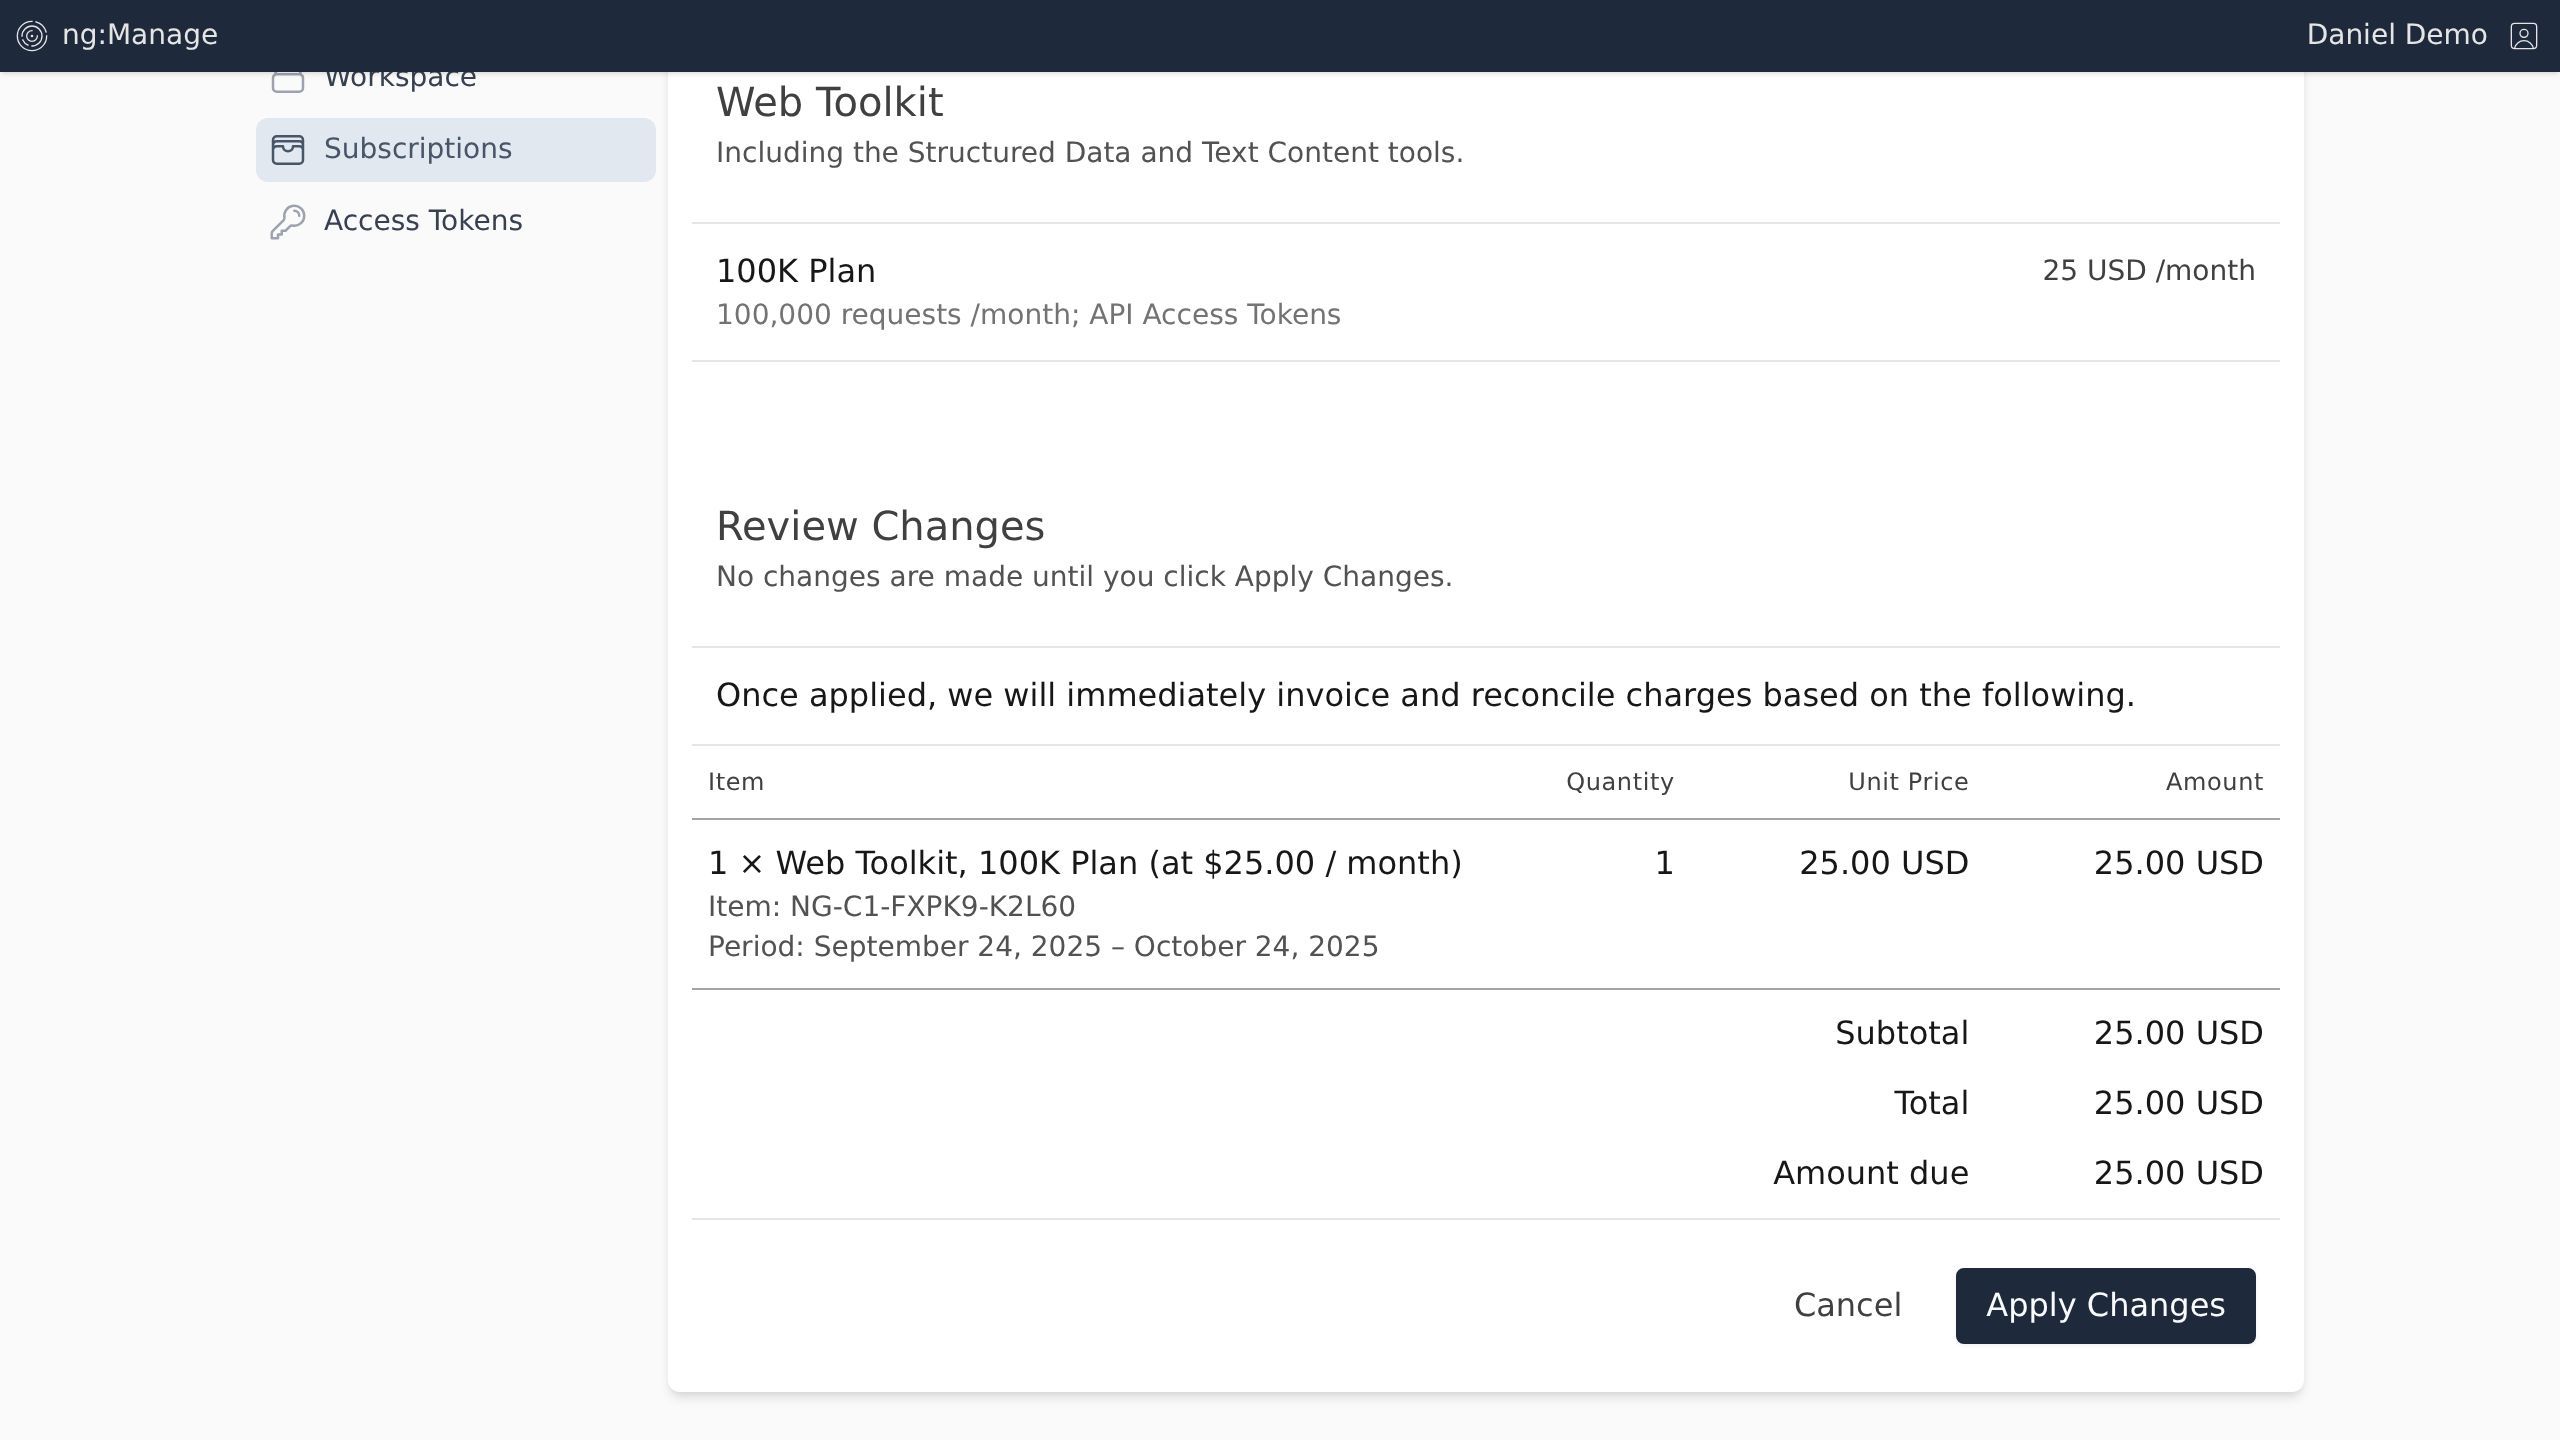Click the Access Tokens key icon
The width and height of the screenshot is (2560, 1440).
[x=288, y=221]
